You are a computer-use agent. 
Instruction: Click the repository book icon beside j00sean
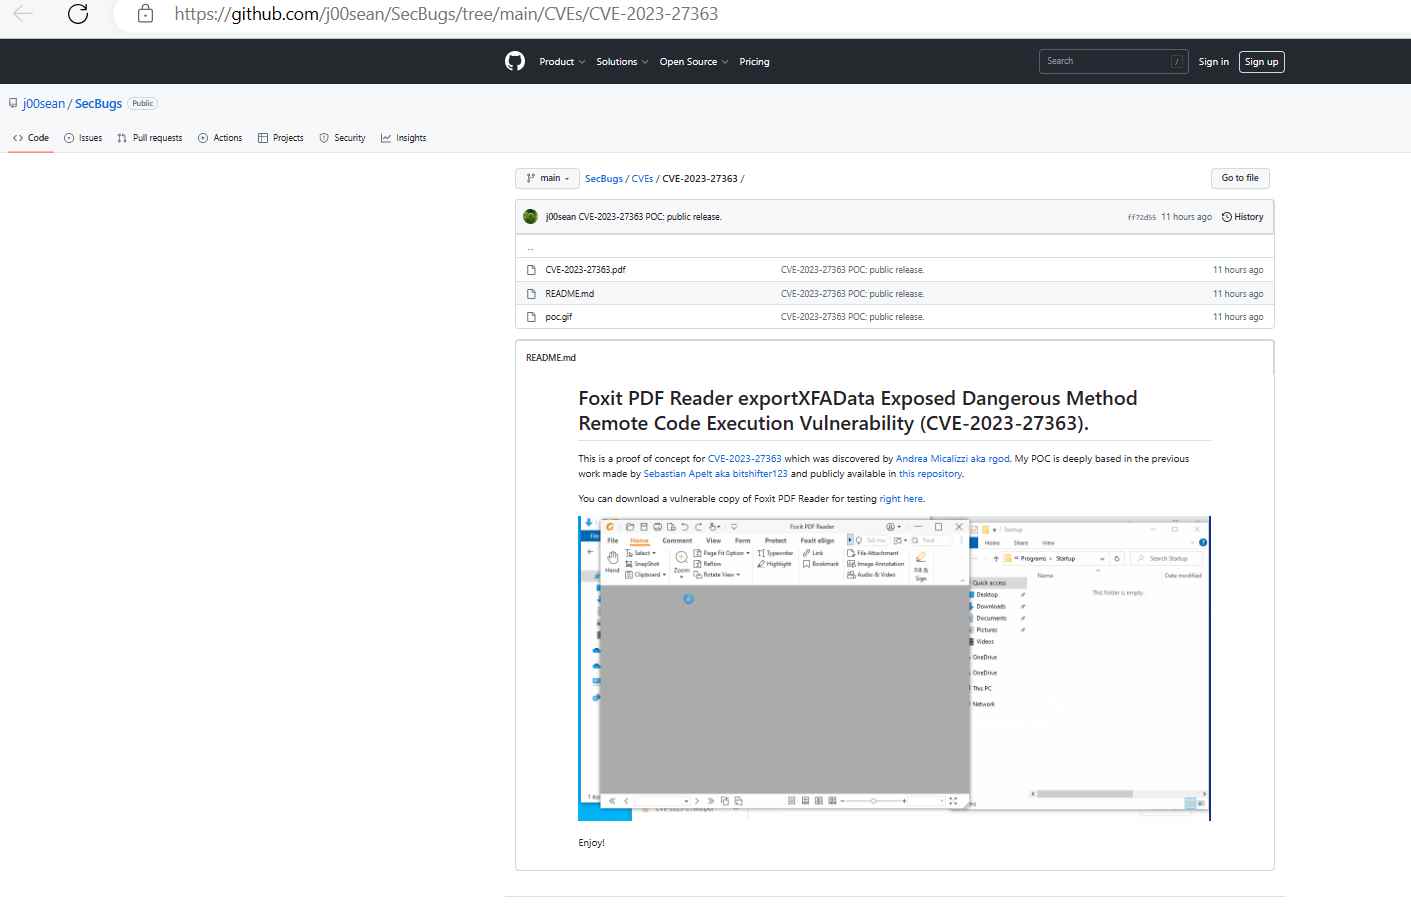click(x=14, y=103)
